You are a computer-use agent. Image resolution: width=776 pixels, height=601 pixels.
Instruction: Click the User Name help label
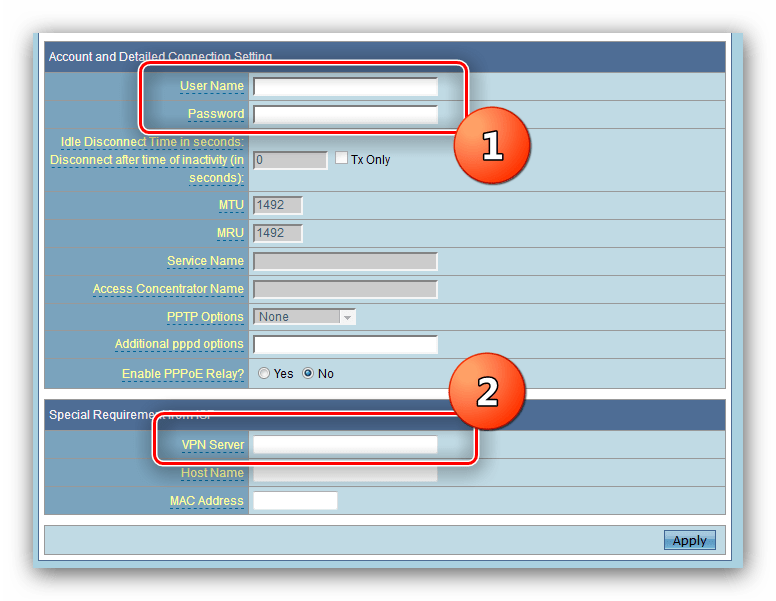coord(212,86)
